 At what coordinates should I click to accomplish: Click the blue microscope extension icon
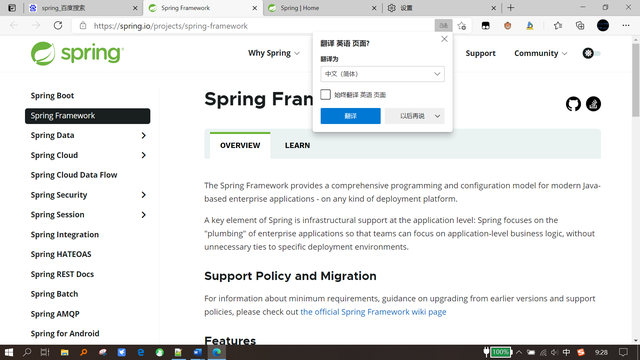[x=530, y=26]
